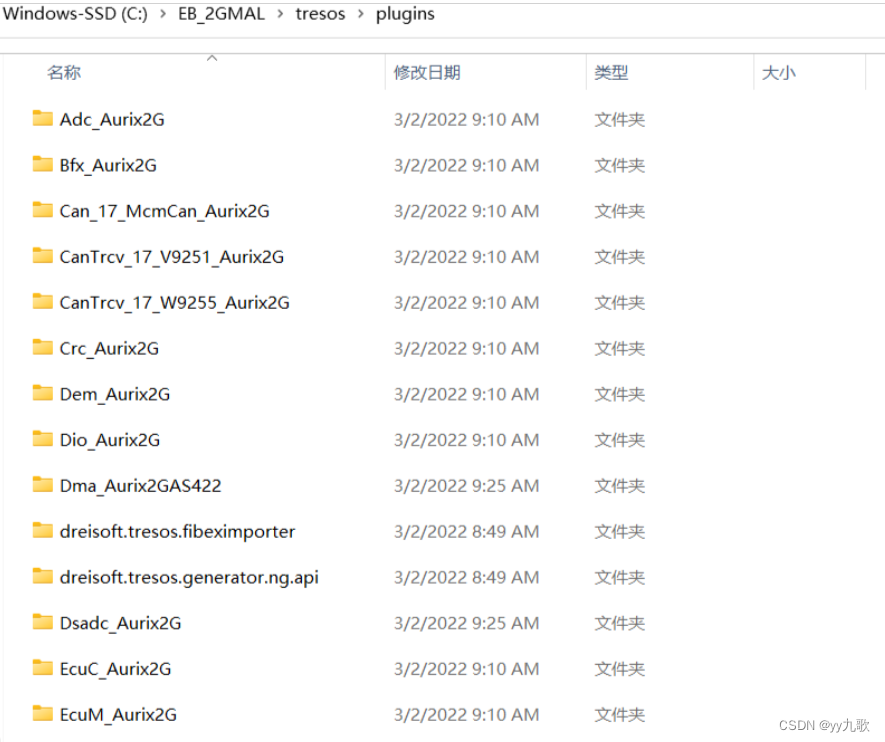Click the modified date of Dio_Aurix2G
Image resolution: width=885 pixels, height=742 pixels.
[x=466, y=440]
